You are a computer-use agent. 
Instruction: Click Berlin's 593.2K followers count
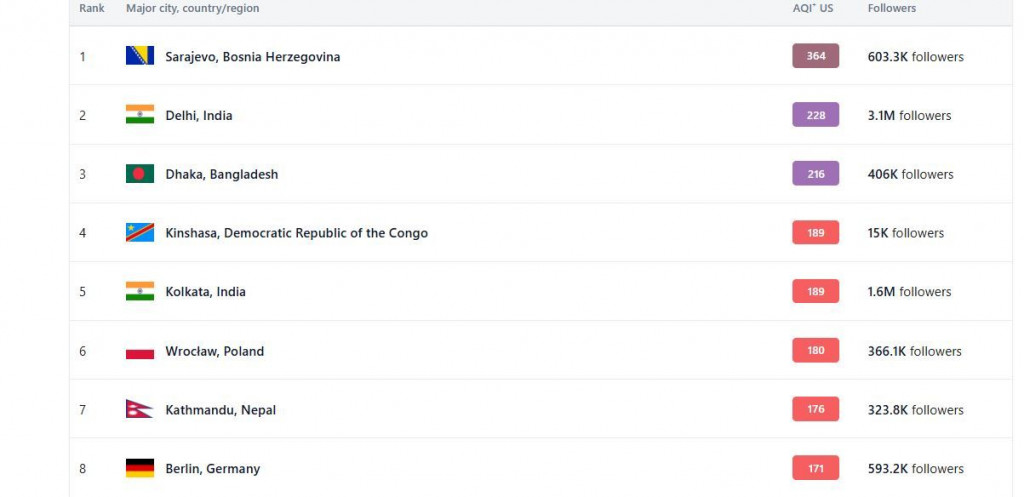915,469
